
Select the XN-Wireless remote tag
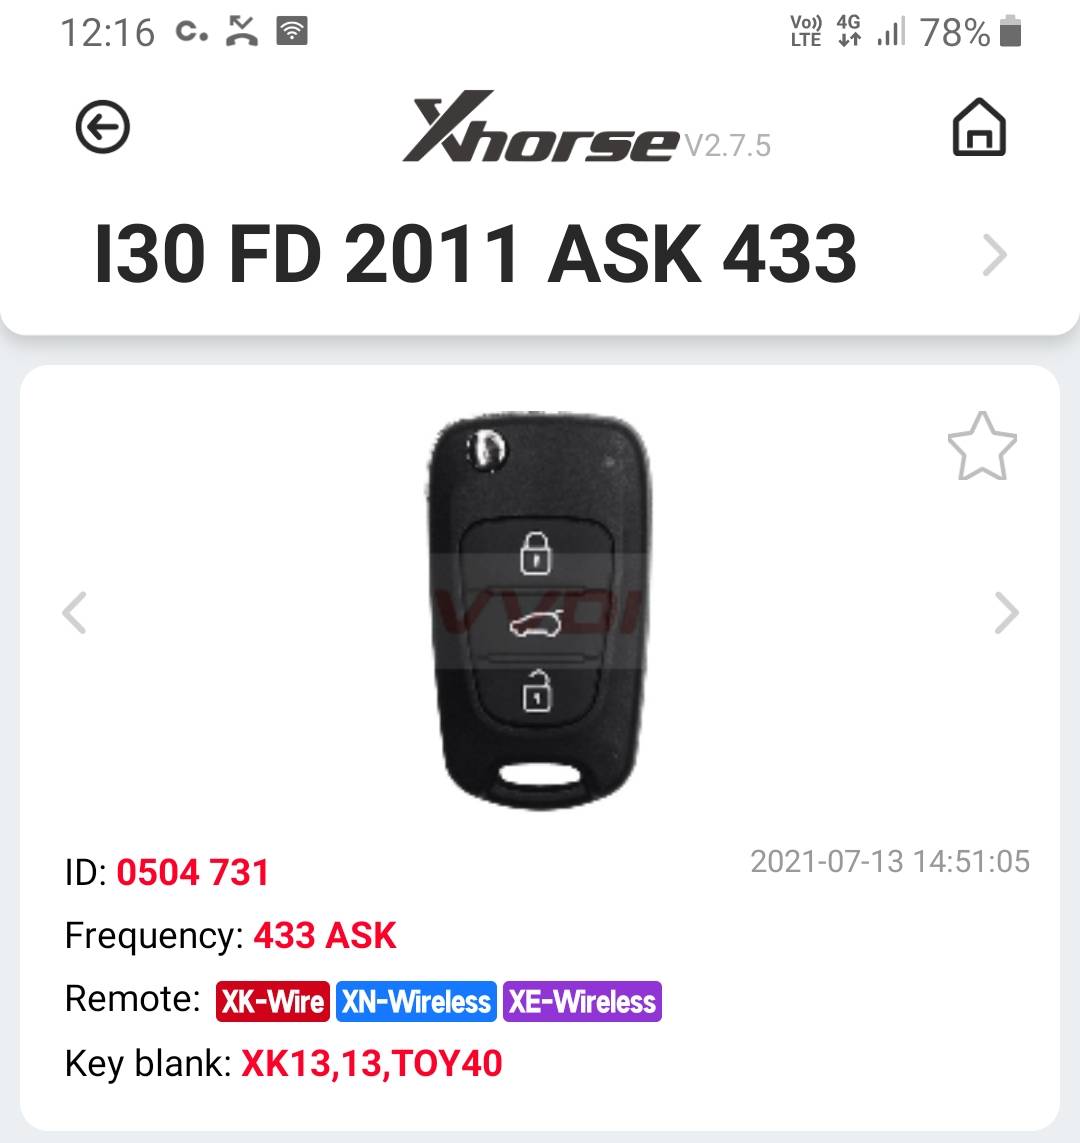pyautogui.click(x=416, y=1002)
